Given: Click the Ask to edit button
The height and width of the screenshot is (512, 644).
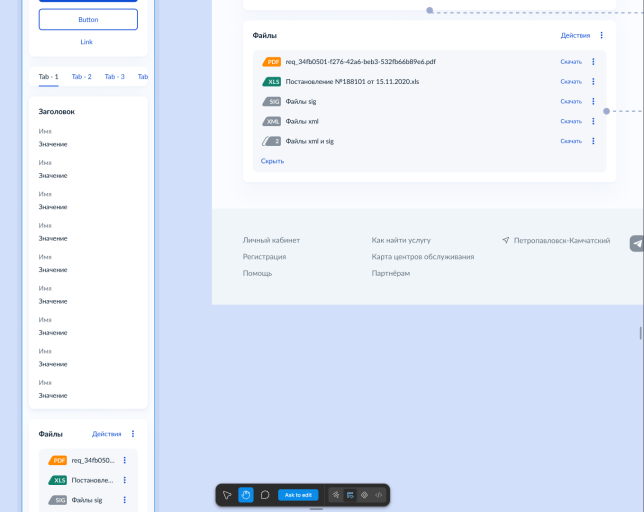Looking at the screenshot, I should click(x=298, y=495).
